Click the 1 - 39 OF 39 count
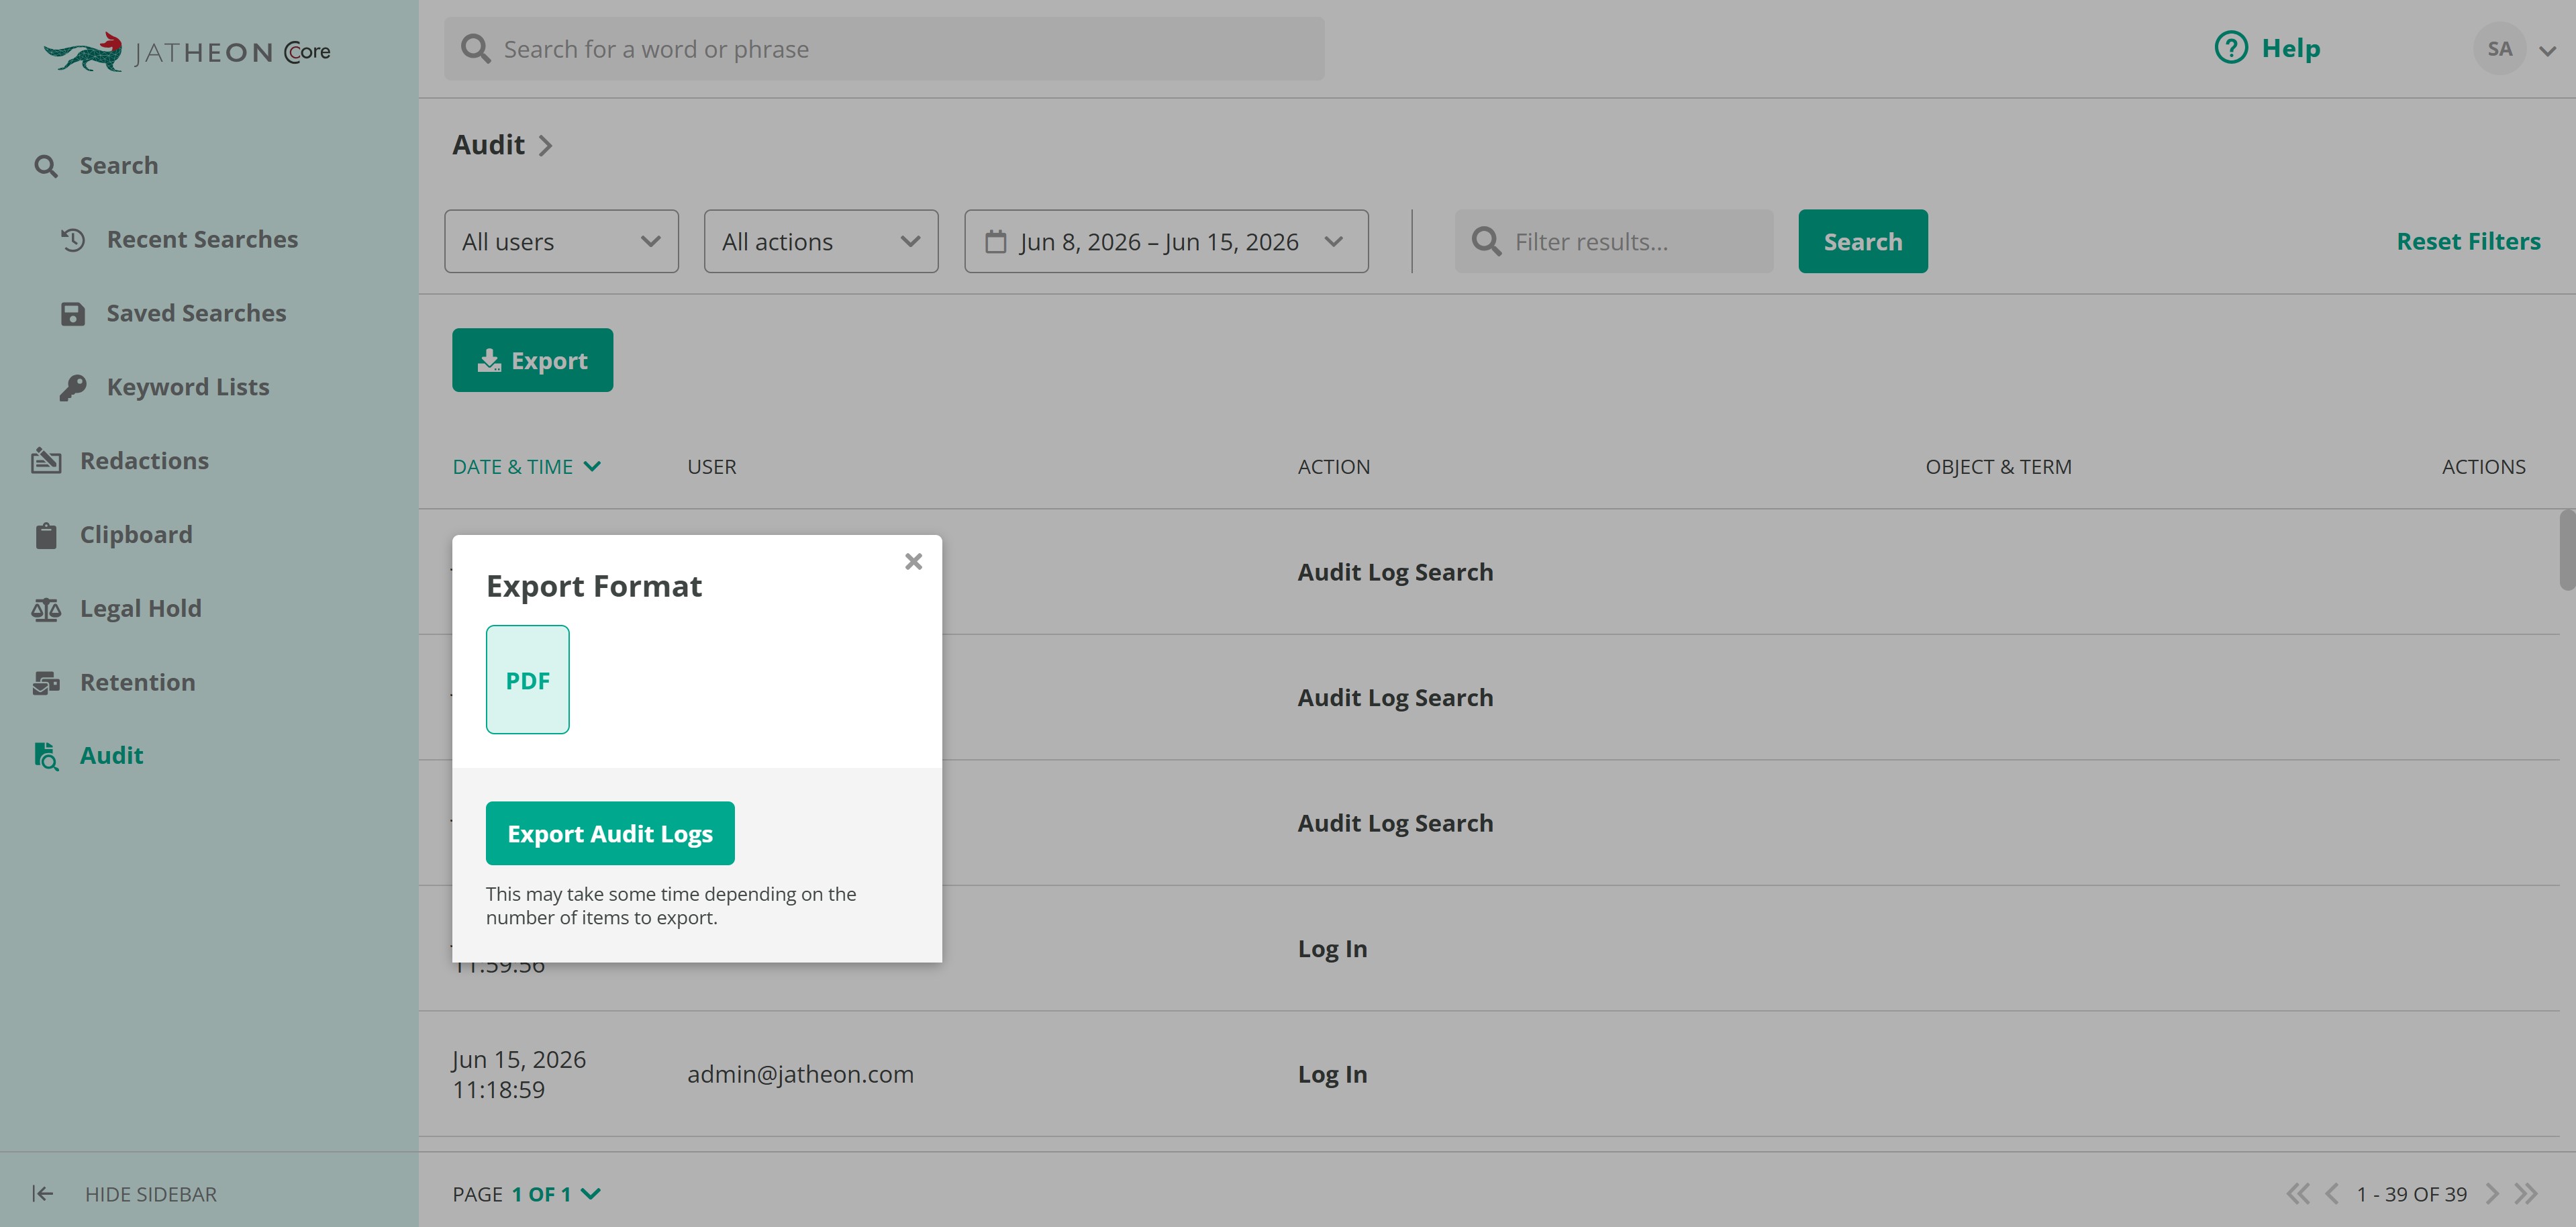 pyautogui.click(x=2411, y=1194)
